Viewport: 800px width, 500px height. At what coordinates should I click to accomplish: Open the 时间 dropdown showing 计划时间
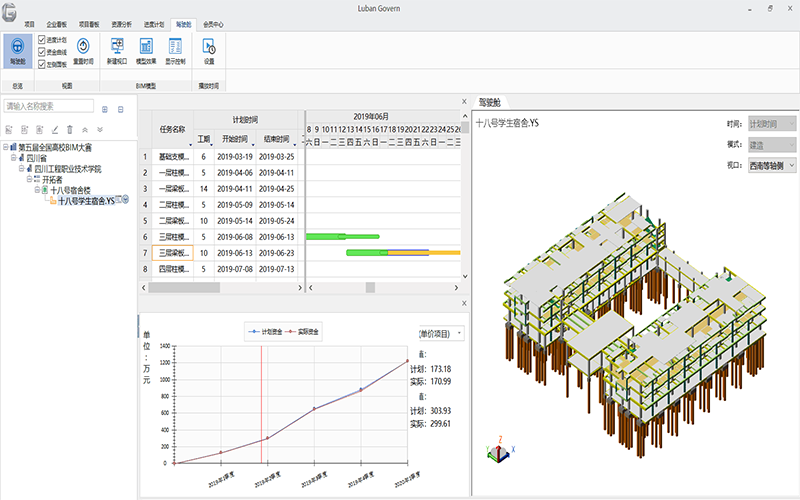772,123
